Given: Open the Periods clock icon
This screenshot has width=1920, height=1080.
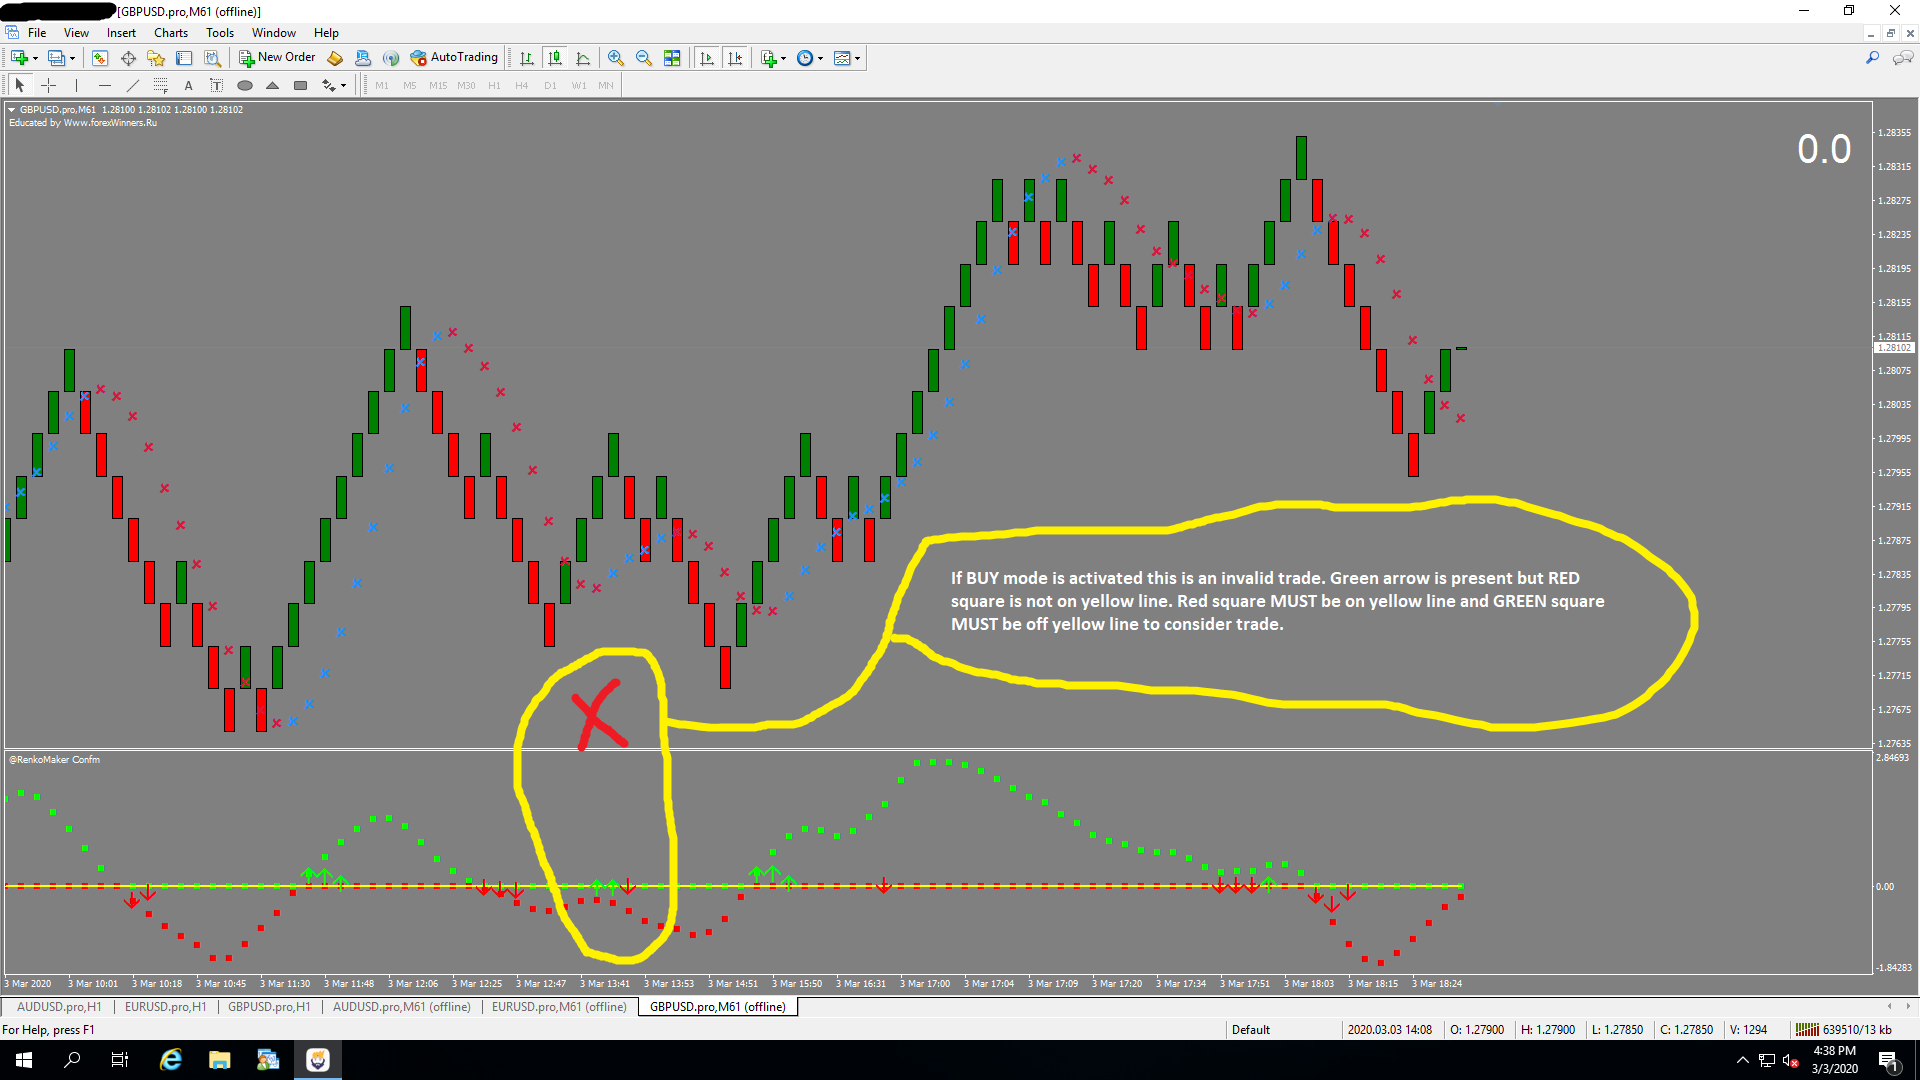Looking at the screenshot, I should pos(805,58).
